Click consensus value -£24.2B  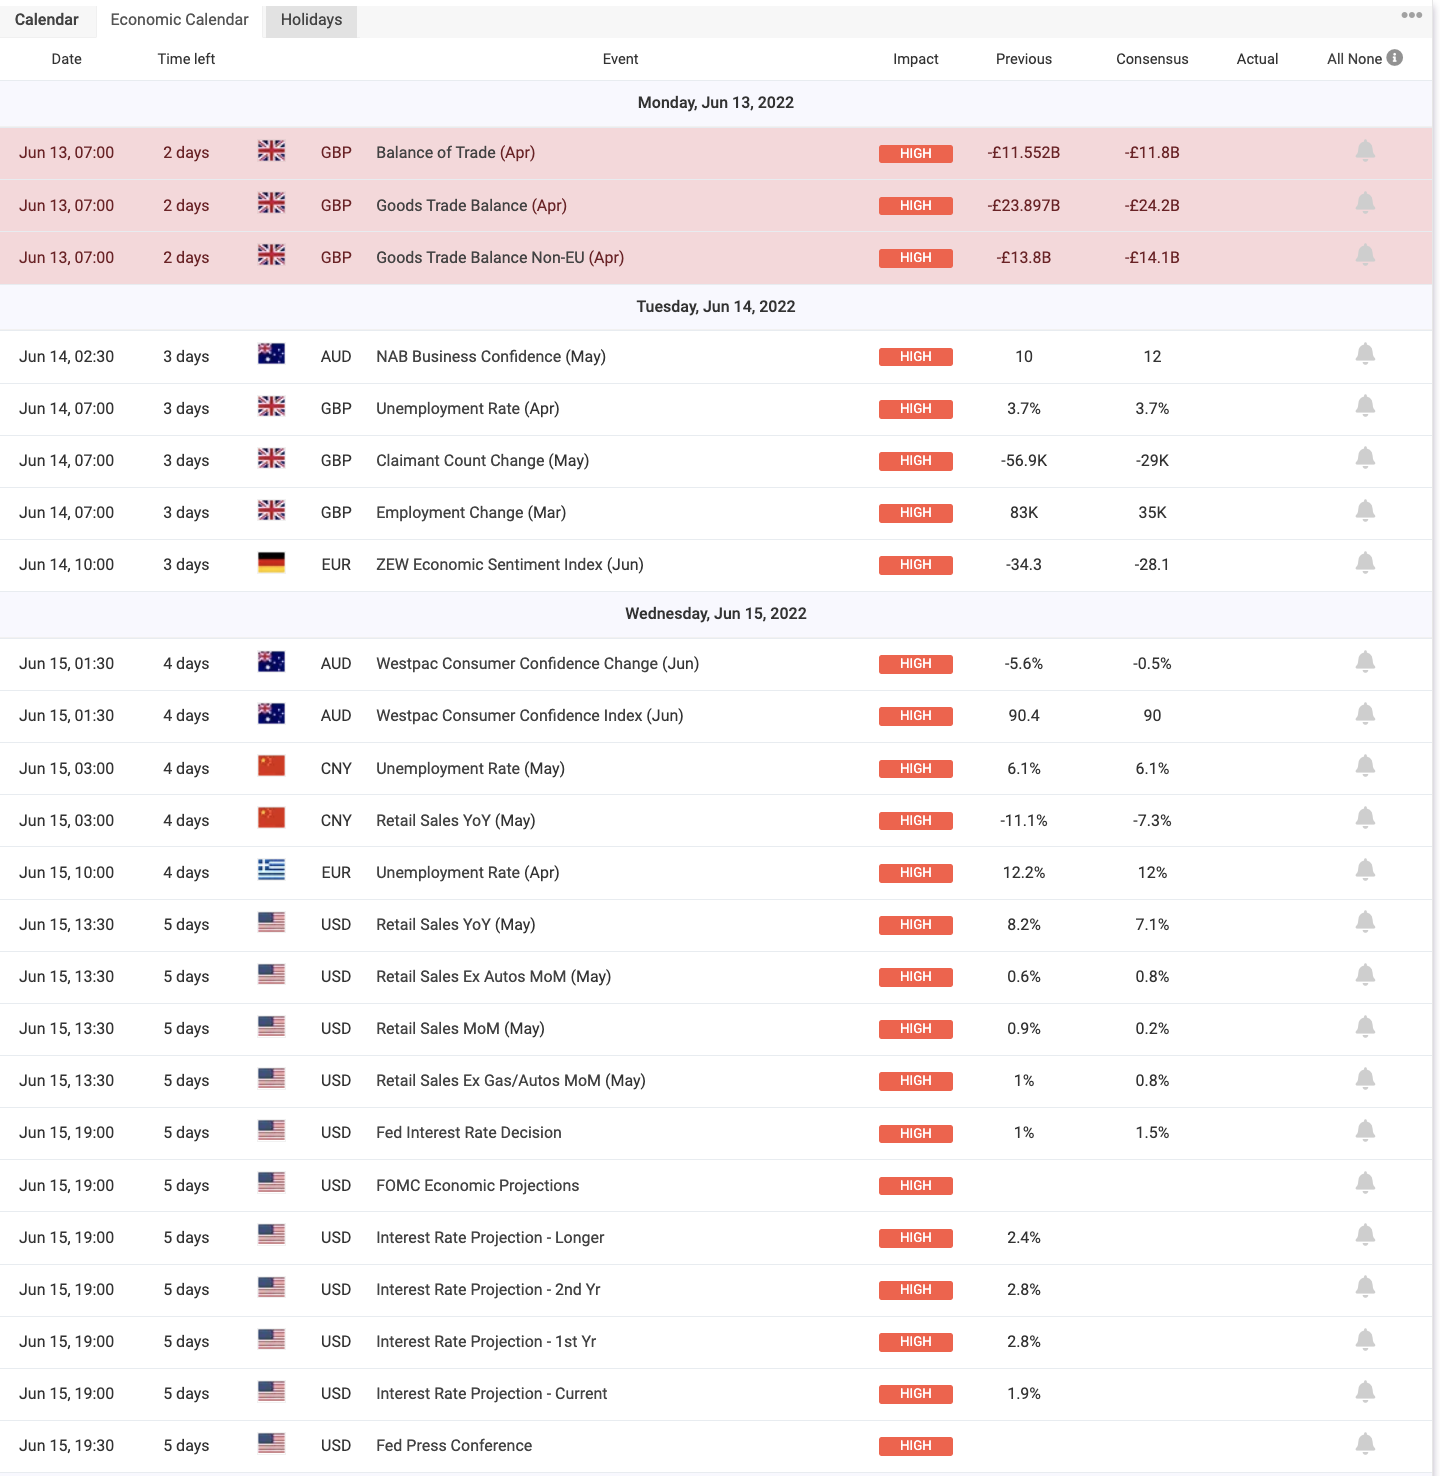(1152, 205)
